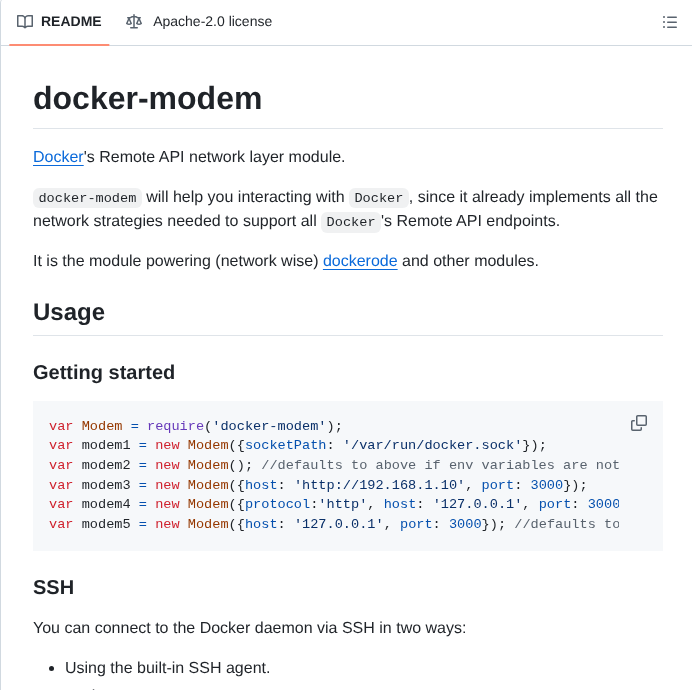Open the outline table of contents icon
This screenshot has width=692, height=690.
point(669,22)
